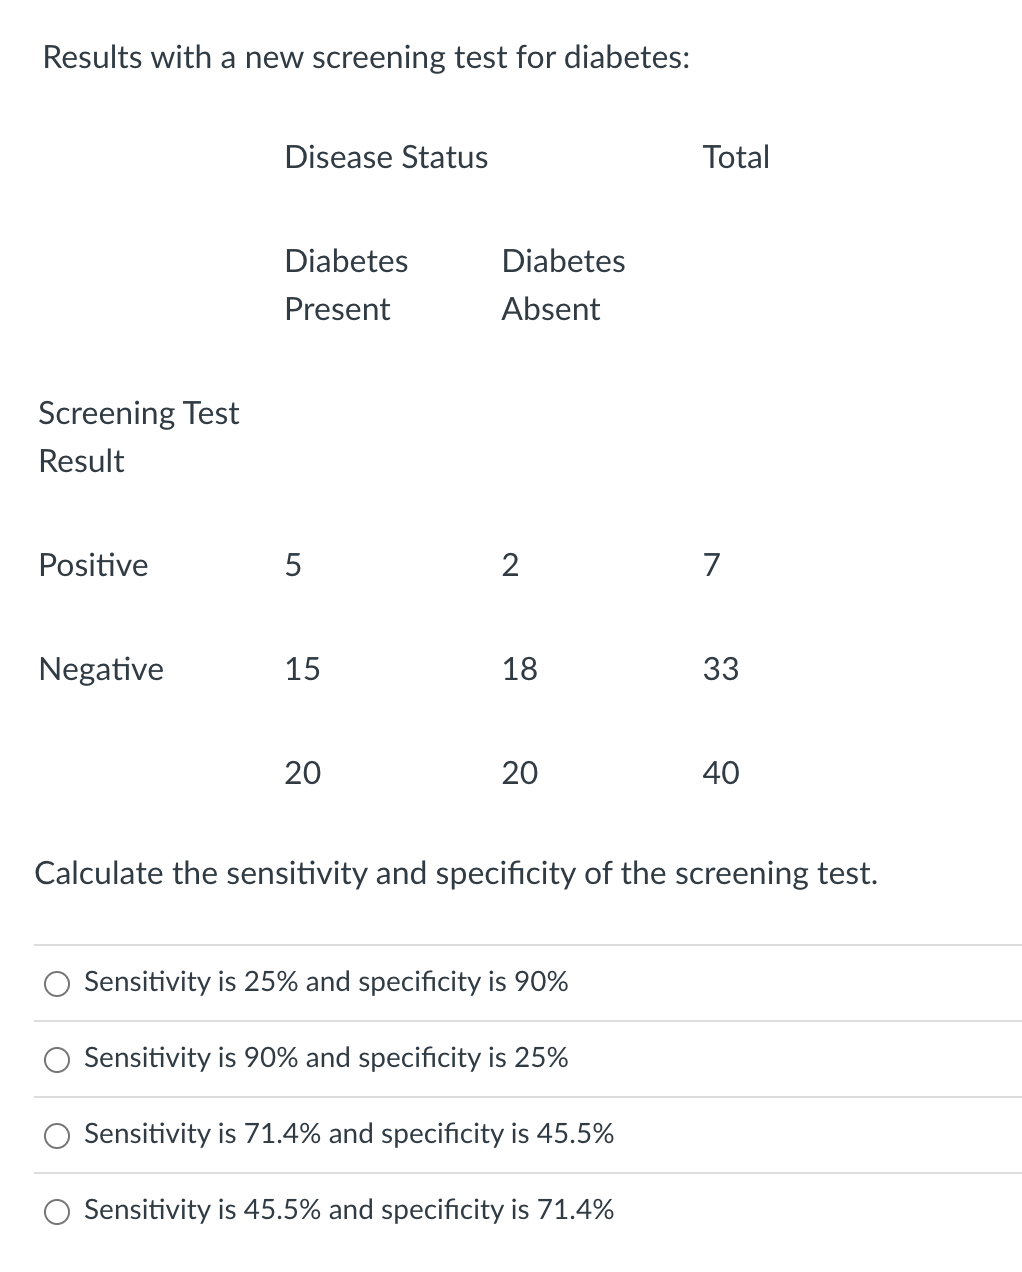Screen dimensions: 1022x1272
Task: Click the "Results with a new screening test" heading
Action: pos(366,58)
